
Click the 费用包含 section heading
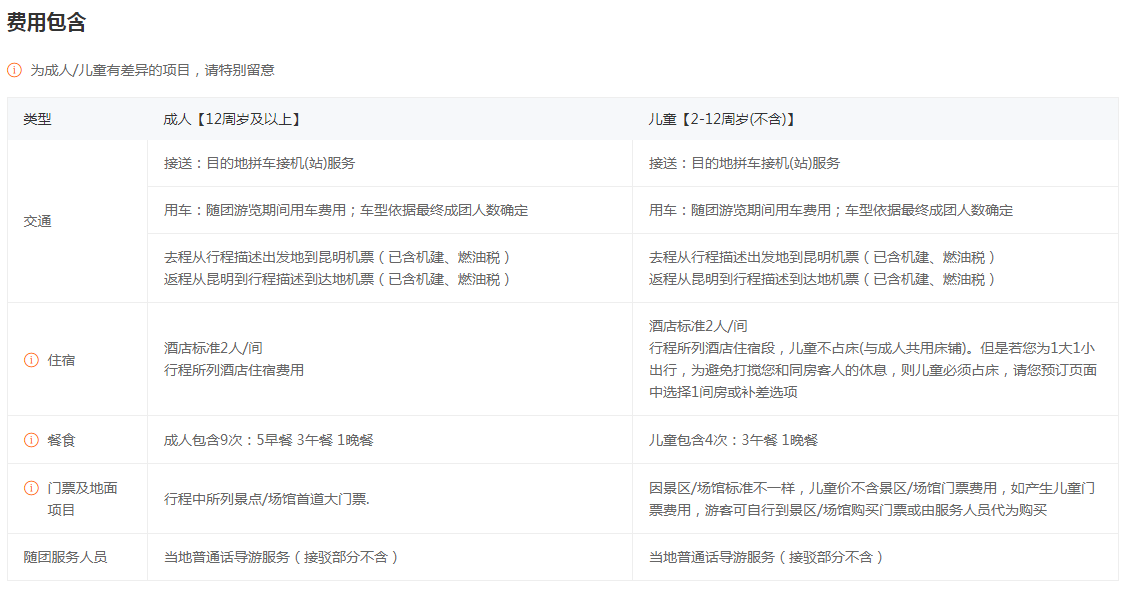coord(46,23)
